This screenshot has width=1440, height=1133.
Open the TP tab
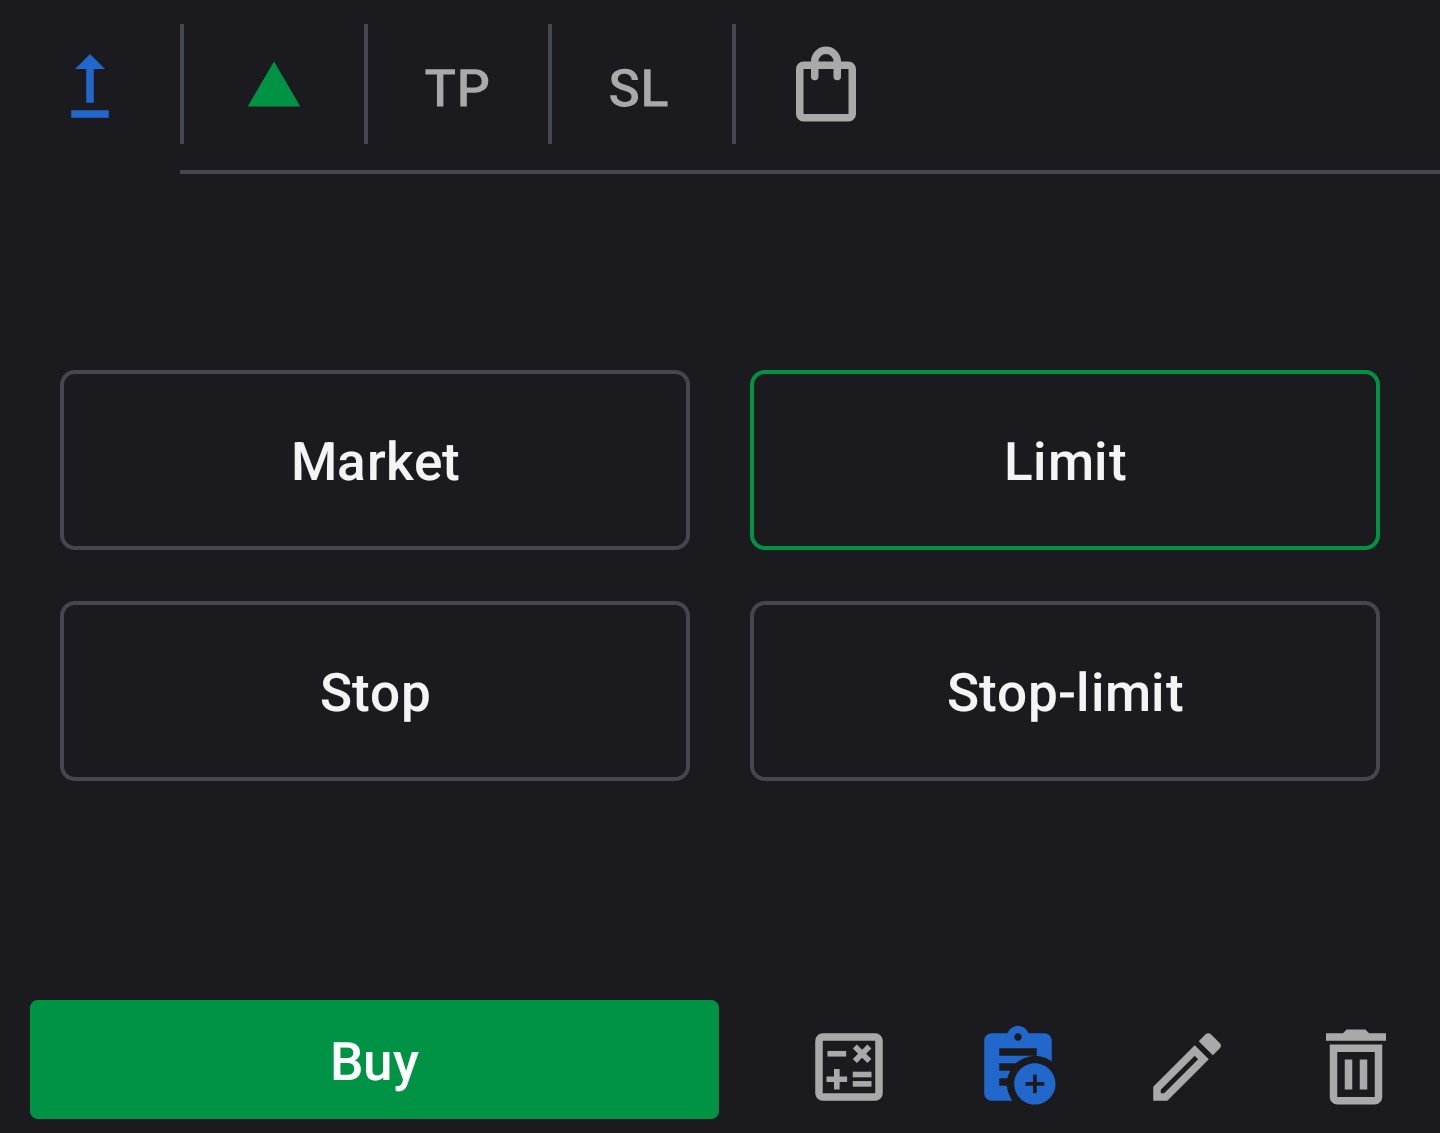click(457, 88)
